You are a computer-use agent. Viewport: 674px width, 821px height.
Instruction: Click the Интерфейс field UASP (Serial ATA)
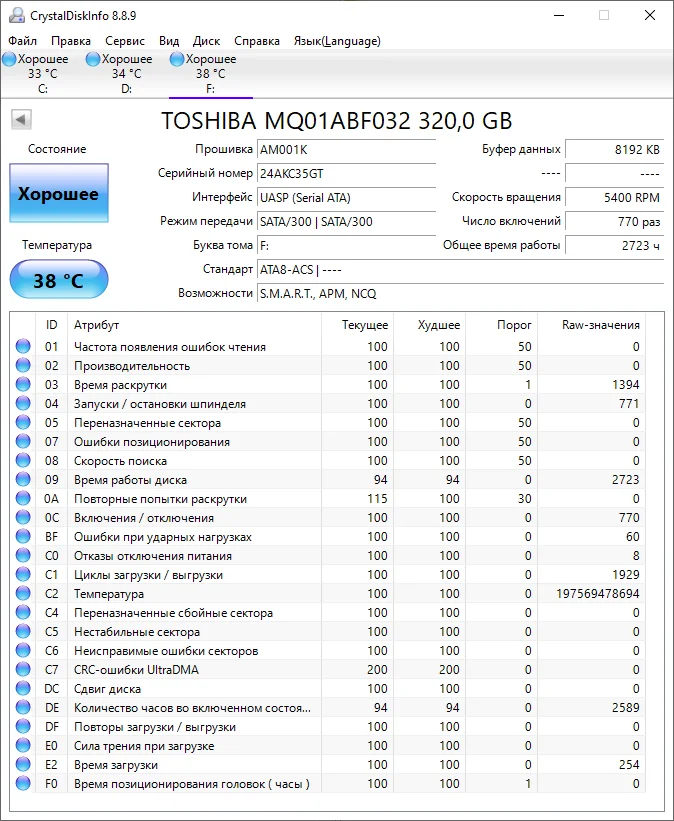click(346, 197)
